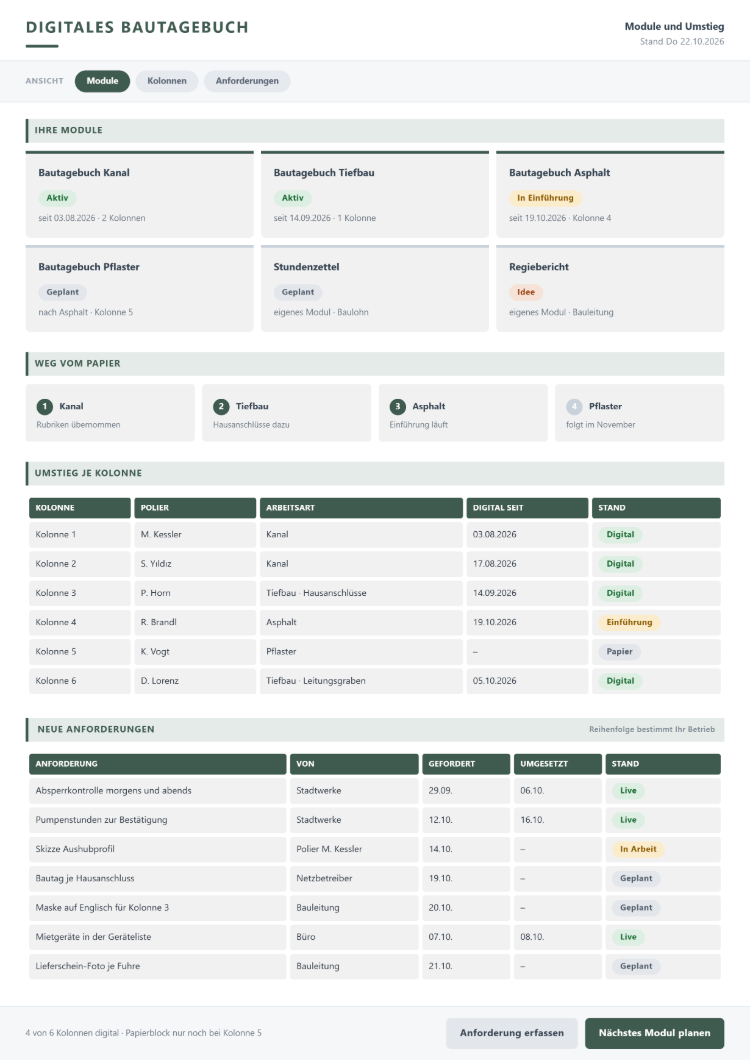Image resolution: width=750 pixels, height=1060 pixels.
Task: Click the In Arbeit status badge
Action: click(638, 849)
